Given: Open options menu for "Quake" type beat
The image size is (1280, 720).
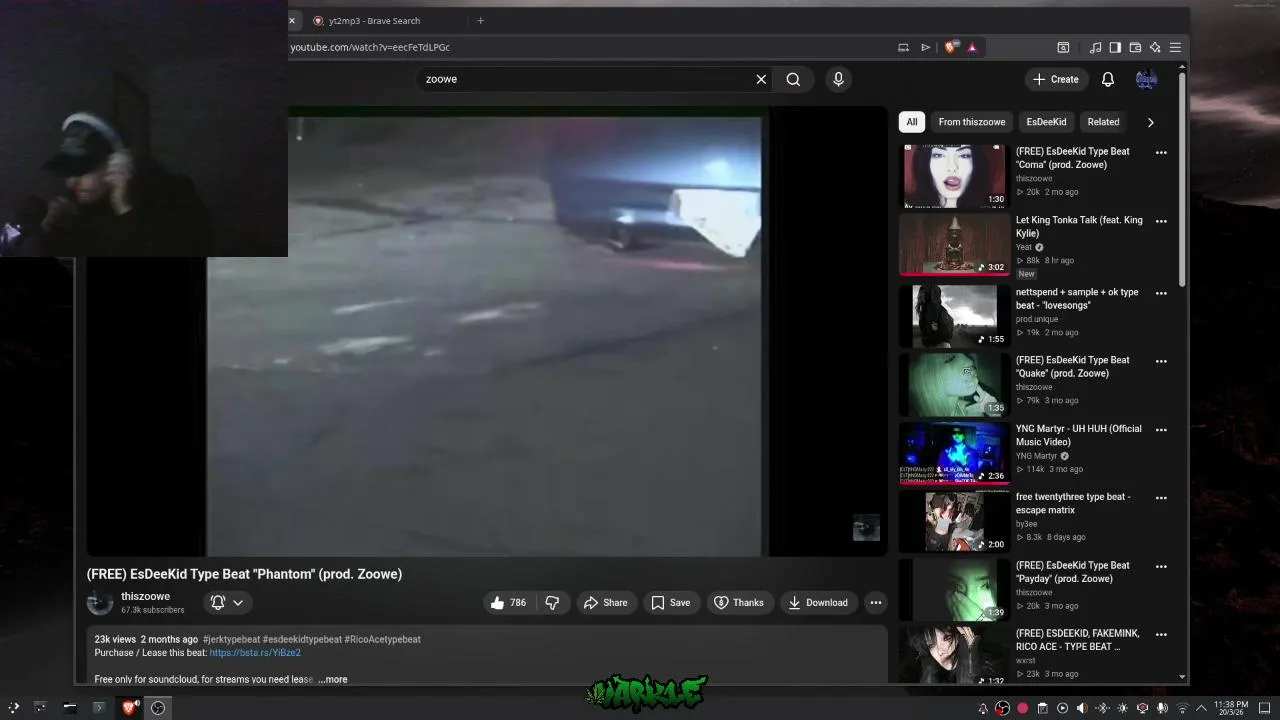Looking at the screenshot, I should [1161, 361].
